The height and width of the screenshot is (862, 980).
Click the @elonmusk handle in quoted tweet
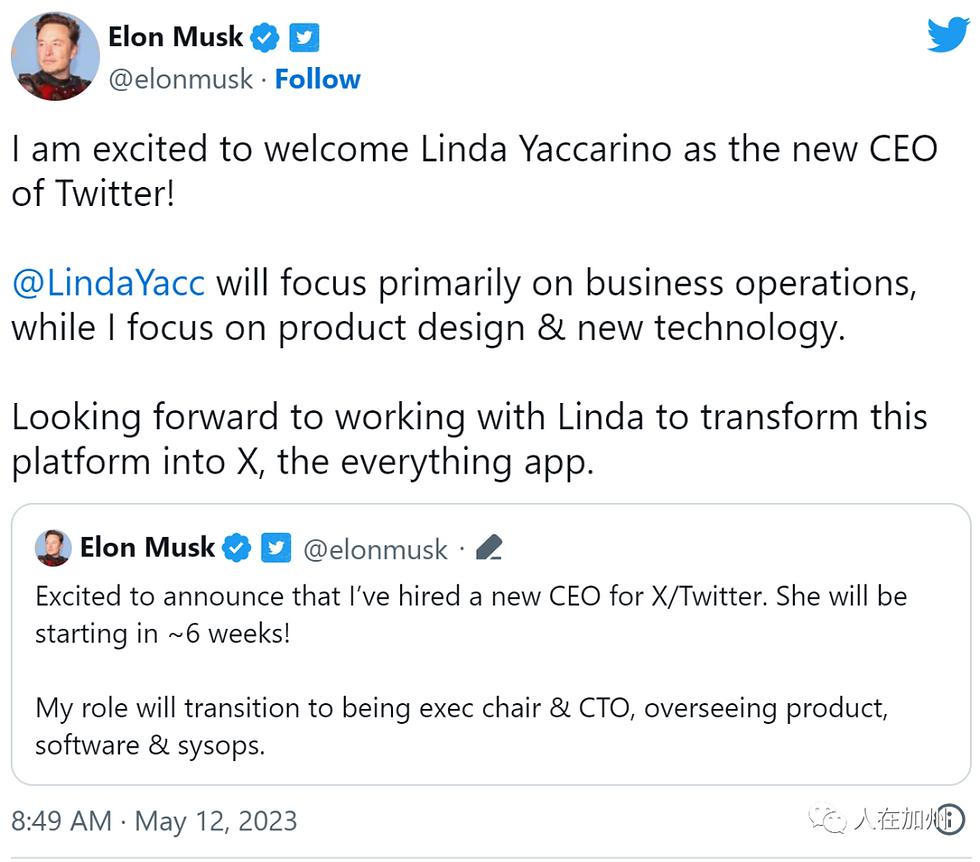375,549
